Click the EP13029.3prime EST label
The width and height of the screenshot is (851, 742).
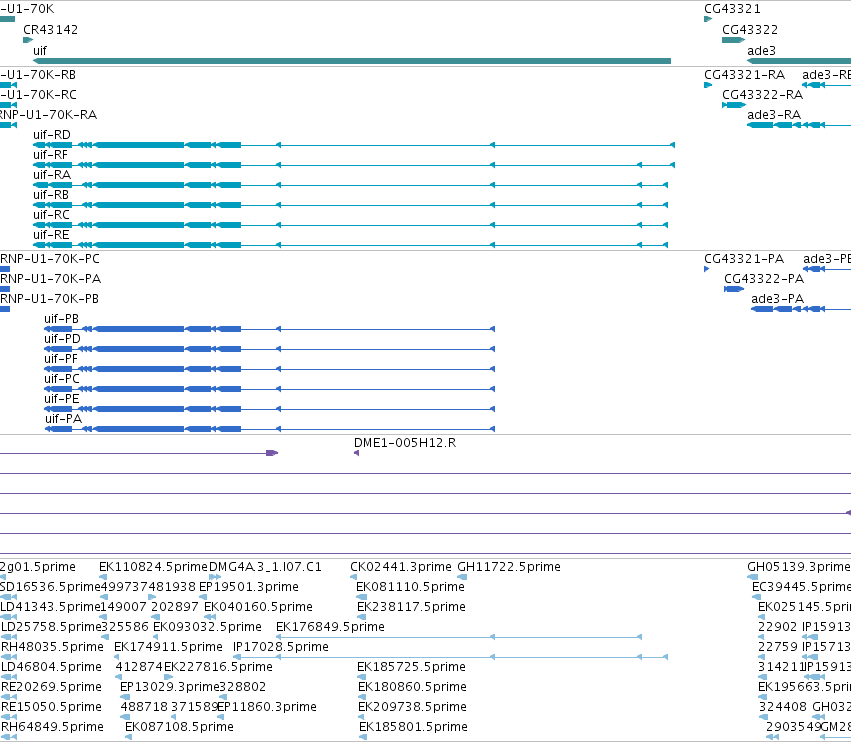[170, 687]
